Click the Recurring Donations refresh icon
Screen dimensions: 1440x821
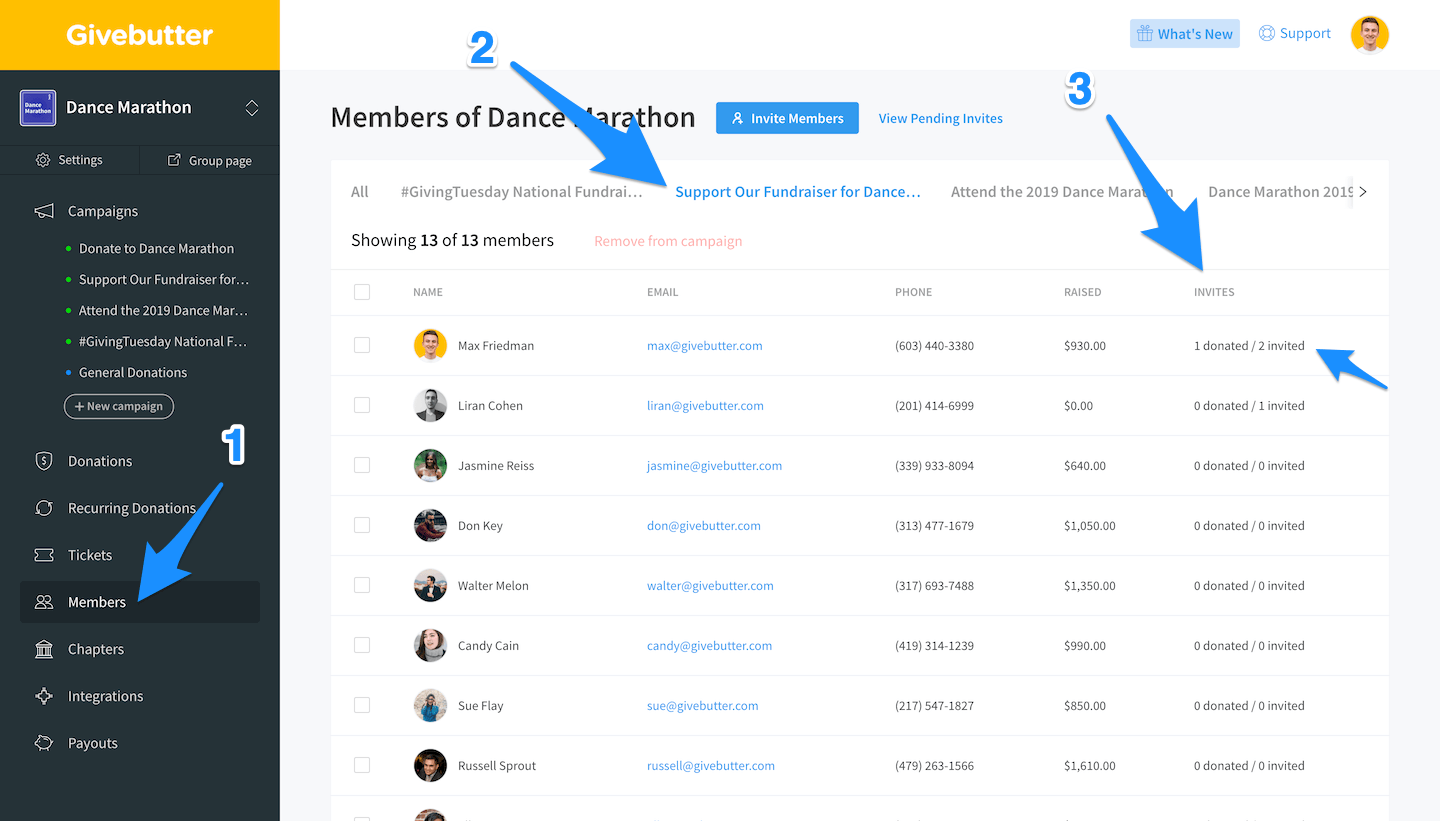tap(44, 508)
